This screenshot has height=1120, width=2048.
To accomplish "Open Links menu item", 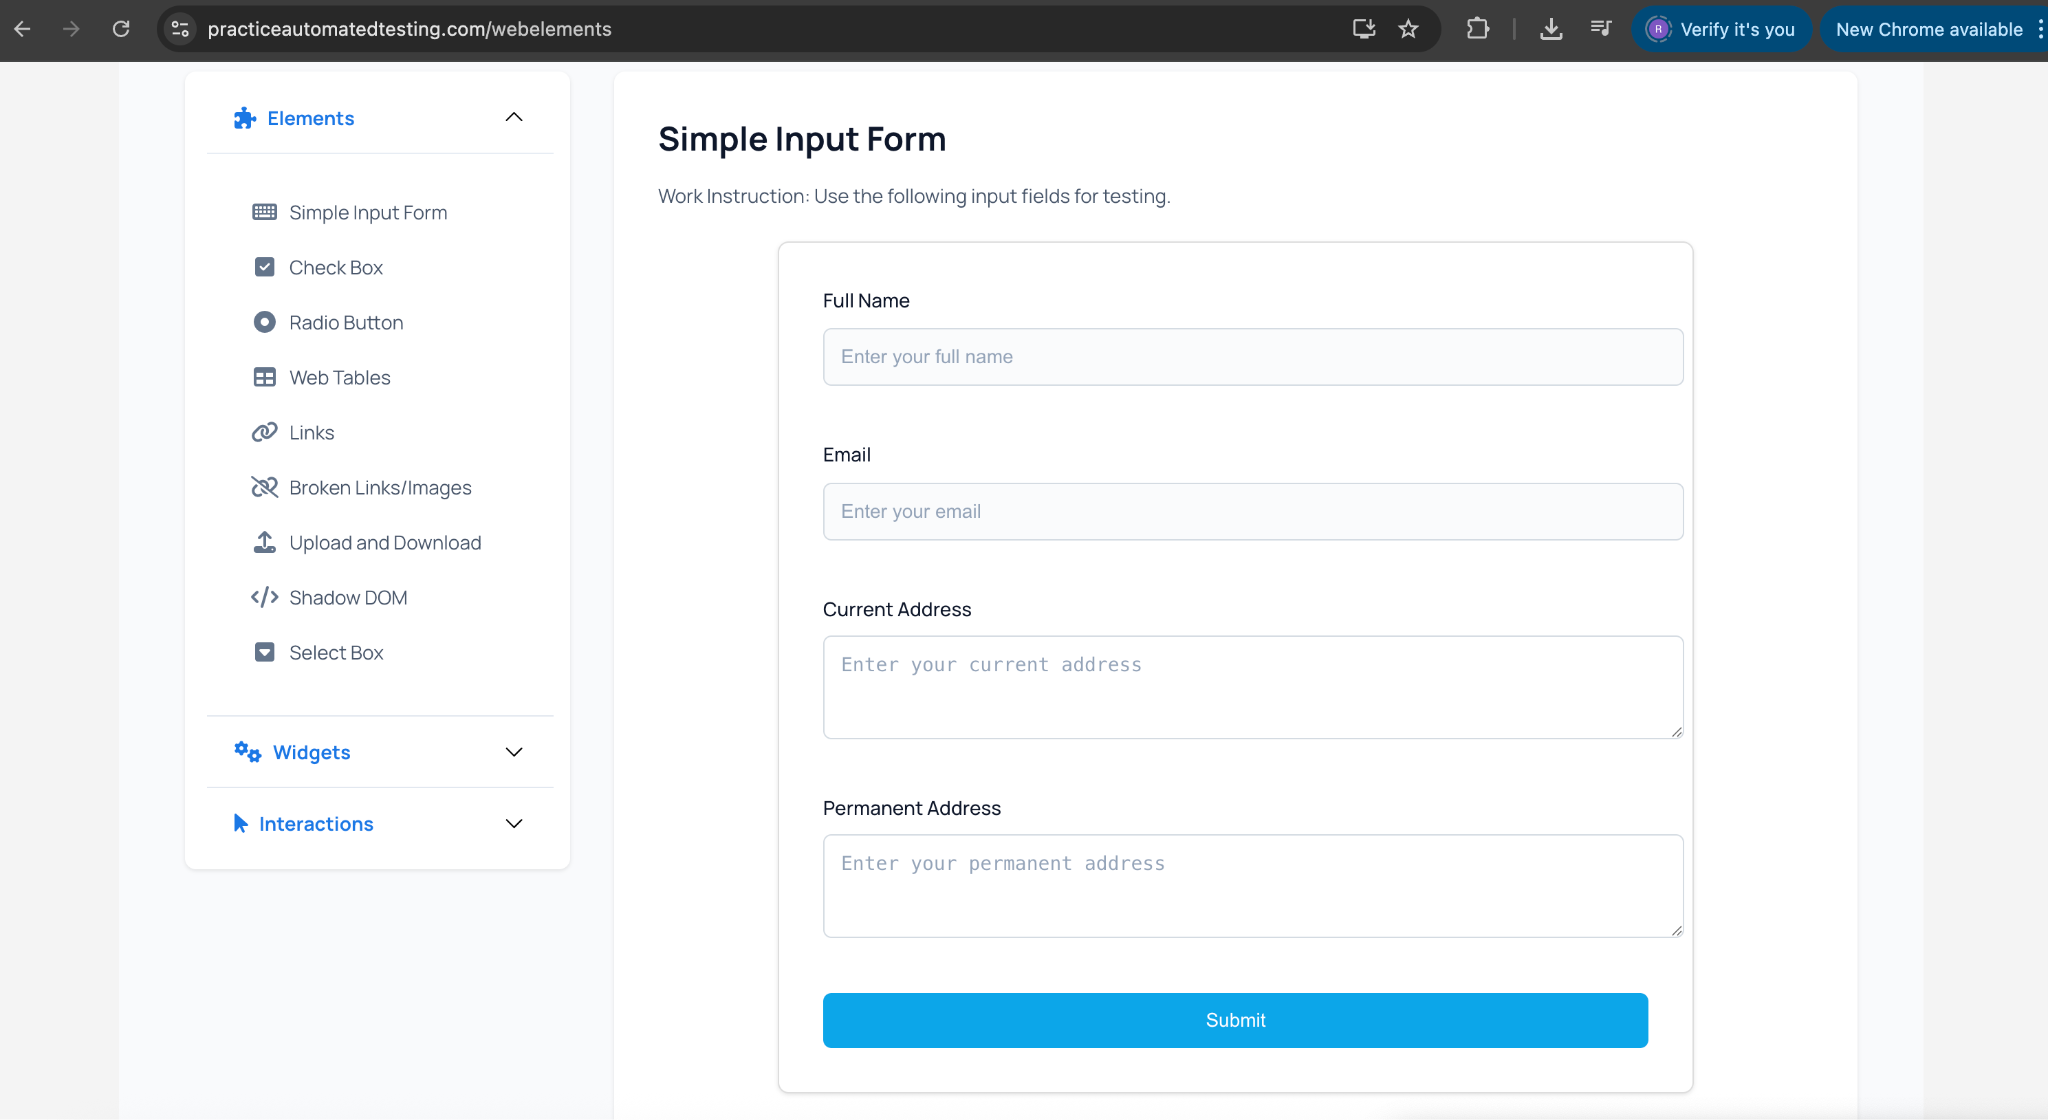I will [311, 432].
